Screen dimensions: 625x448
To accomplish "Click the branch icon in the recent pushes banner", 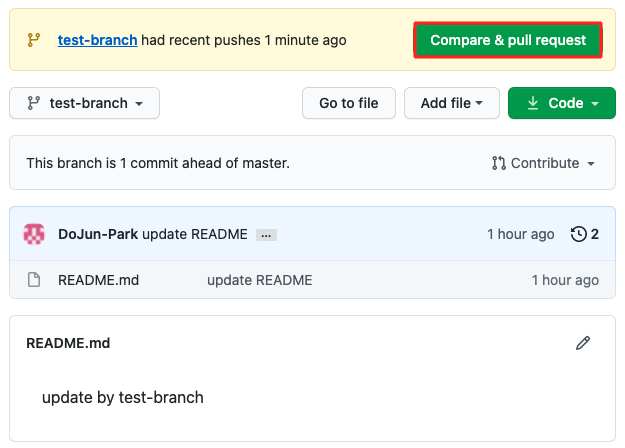I will point(33,41).
